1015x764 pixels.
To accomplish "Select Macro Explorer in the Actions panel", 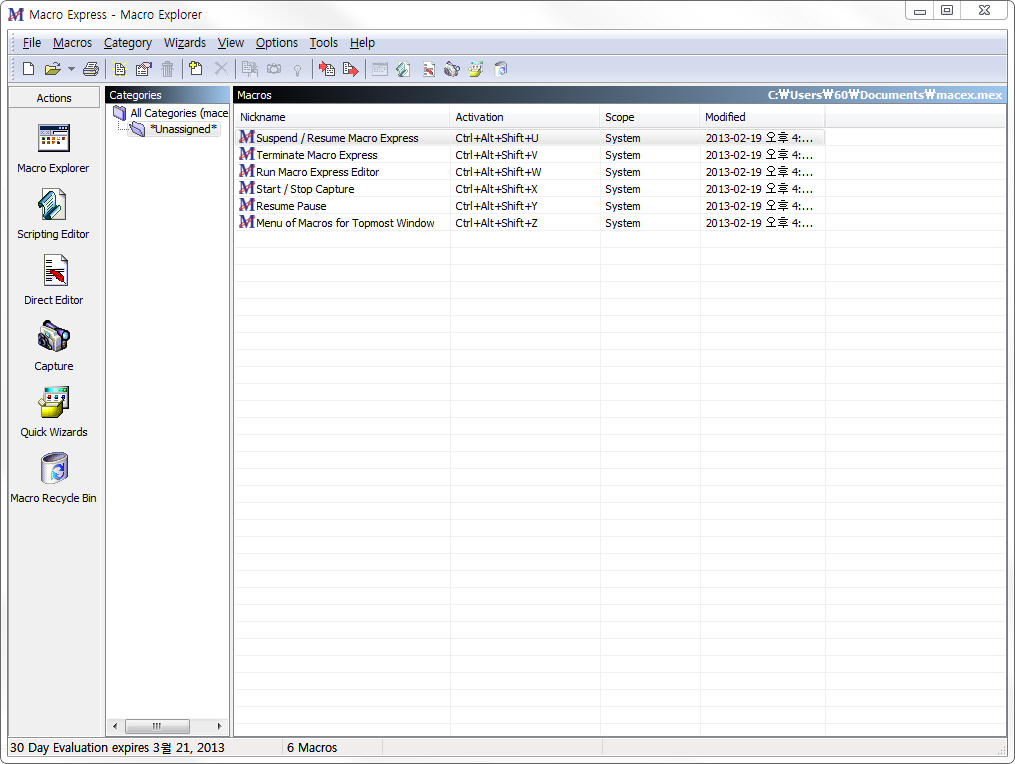I will 54,149.
